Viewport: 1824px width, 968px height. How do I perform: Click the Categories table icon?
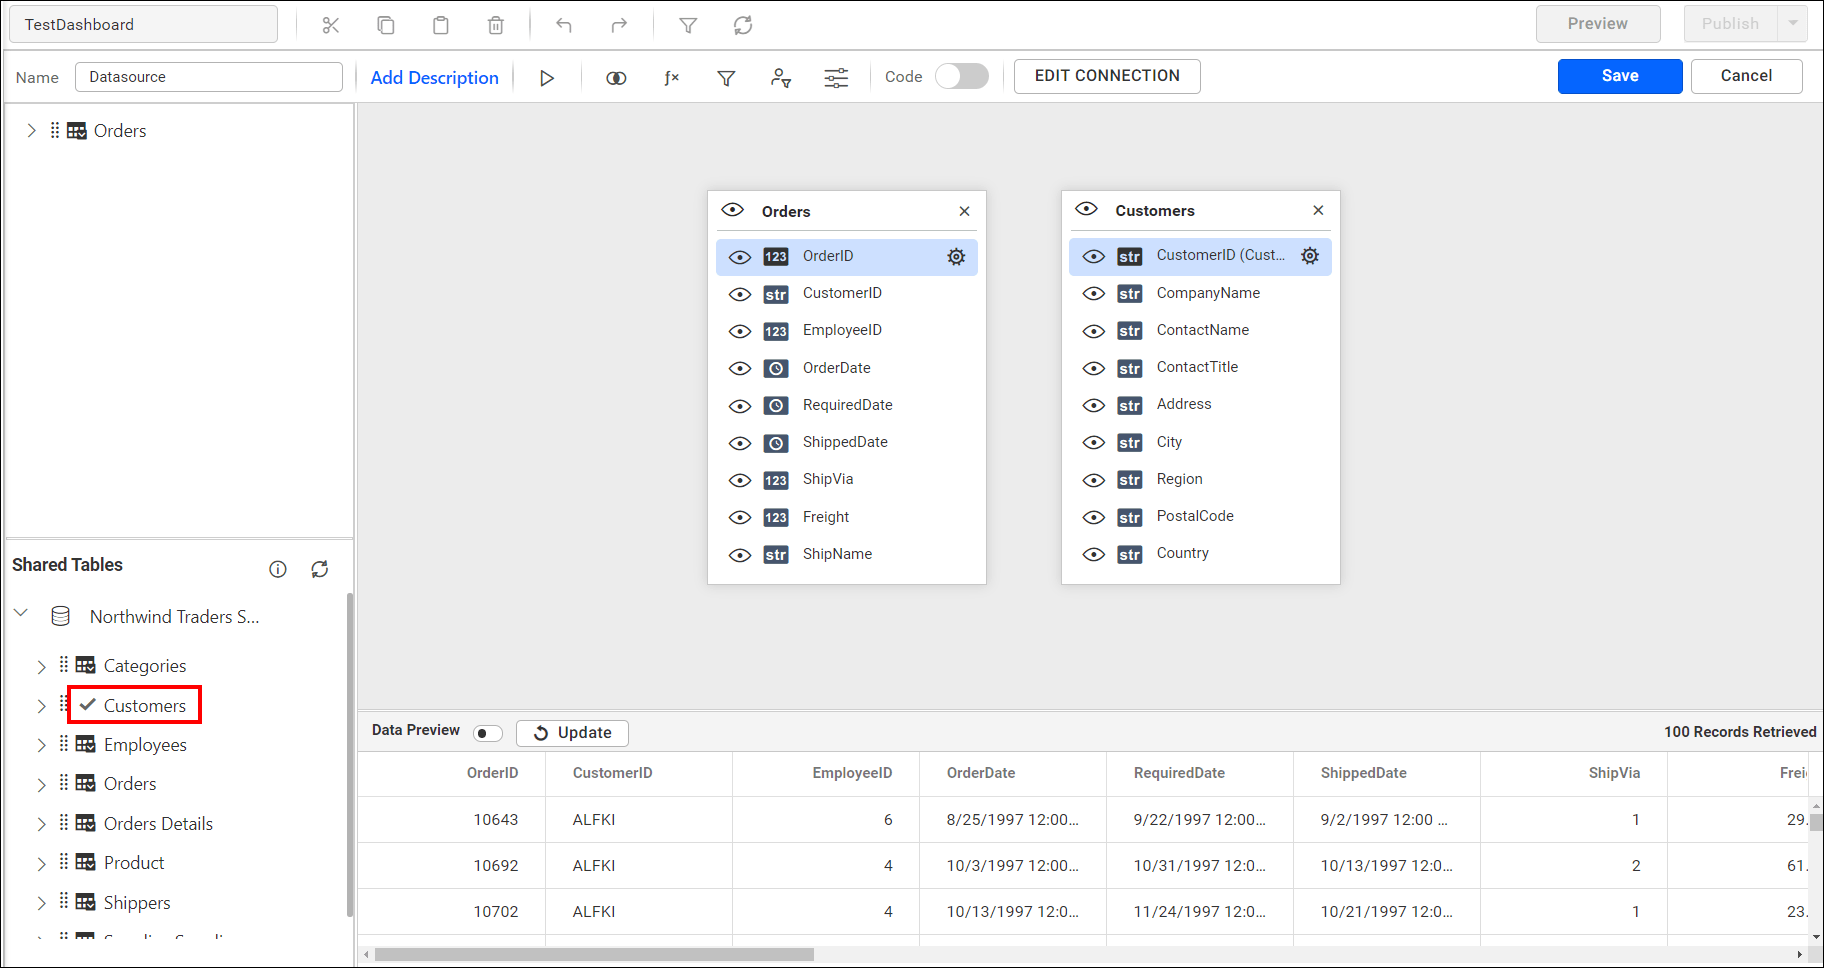86,665
